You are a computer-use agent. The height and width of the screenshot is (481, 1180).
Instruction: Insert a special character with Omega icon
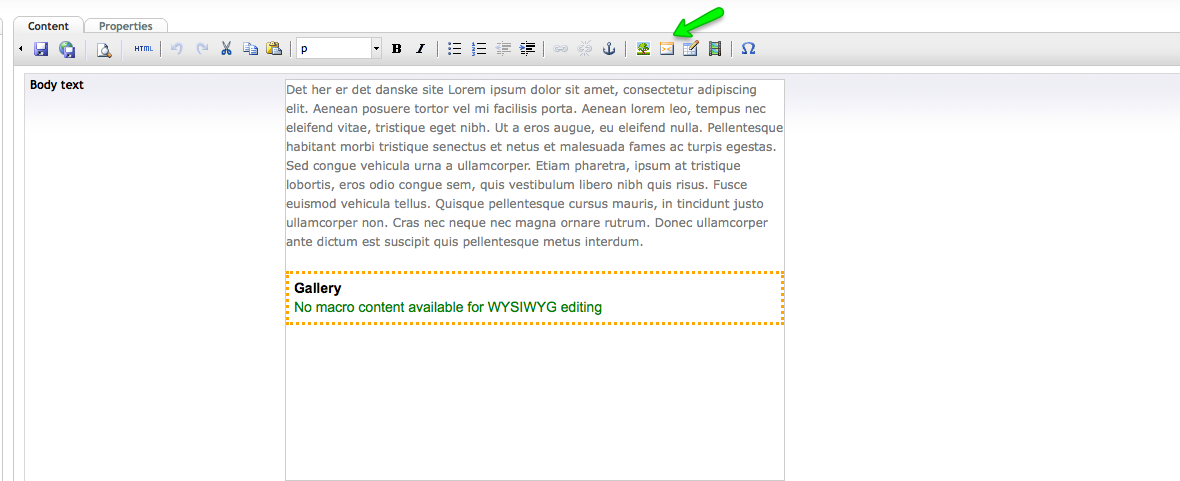pos(748,49)
